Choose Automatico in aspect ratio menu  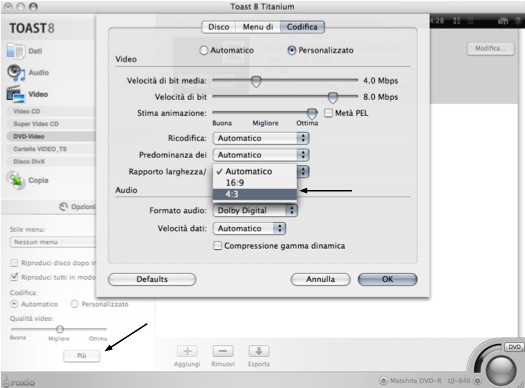pos(255,171)
